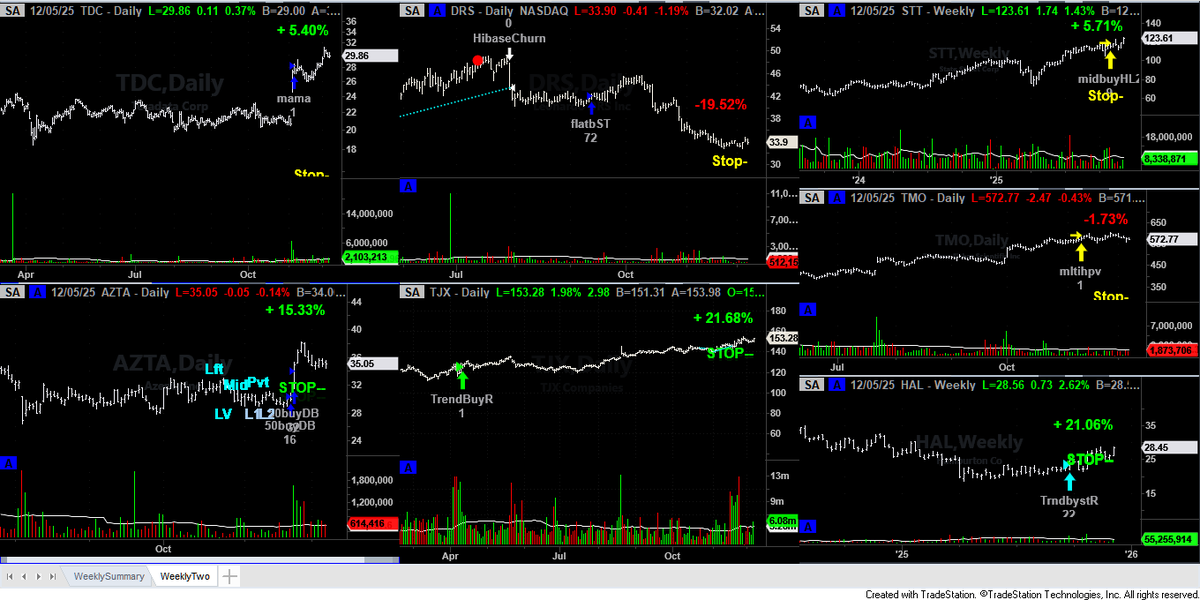Click SA badge on AZTA Daily chart
Screen dimensions: 1200x600
(11, 292)
